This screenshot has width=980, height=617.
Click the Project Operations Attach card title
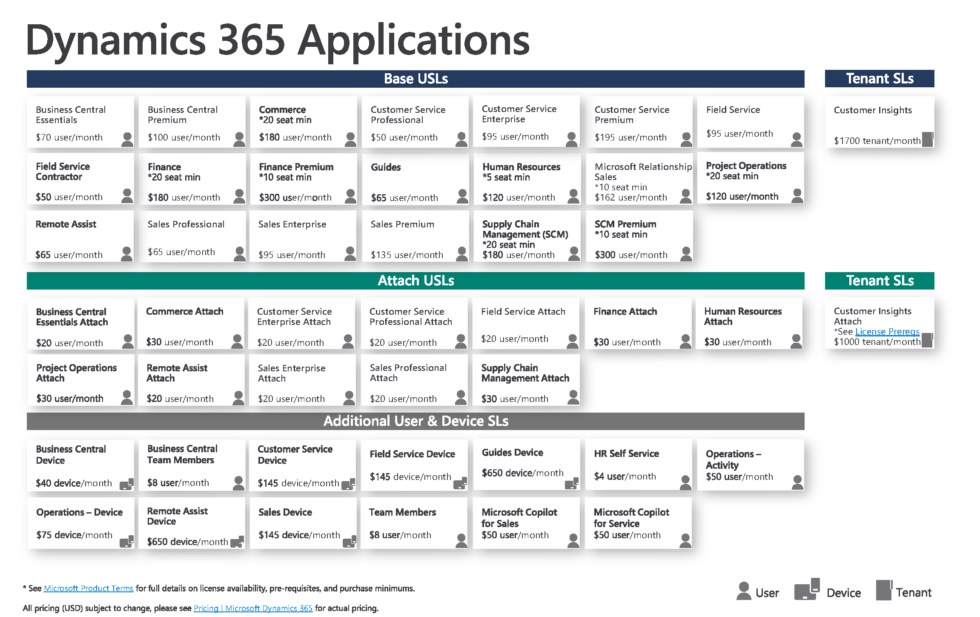tap(76, 373)
